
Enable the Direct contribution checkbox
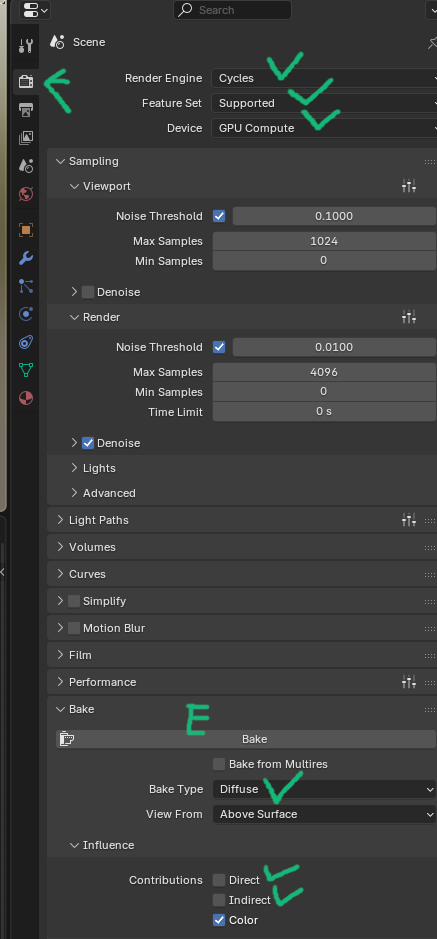(x=219, y=880)
